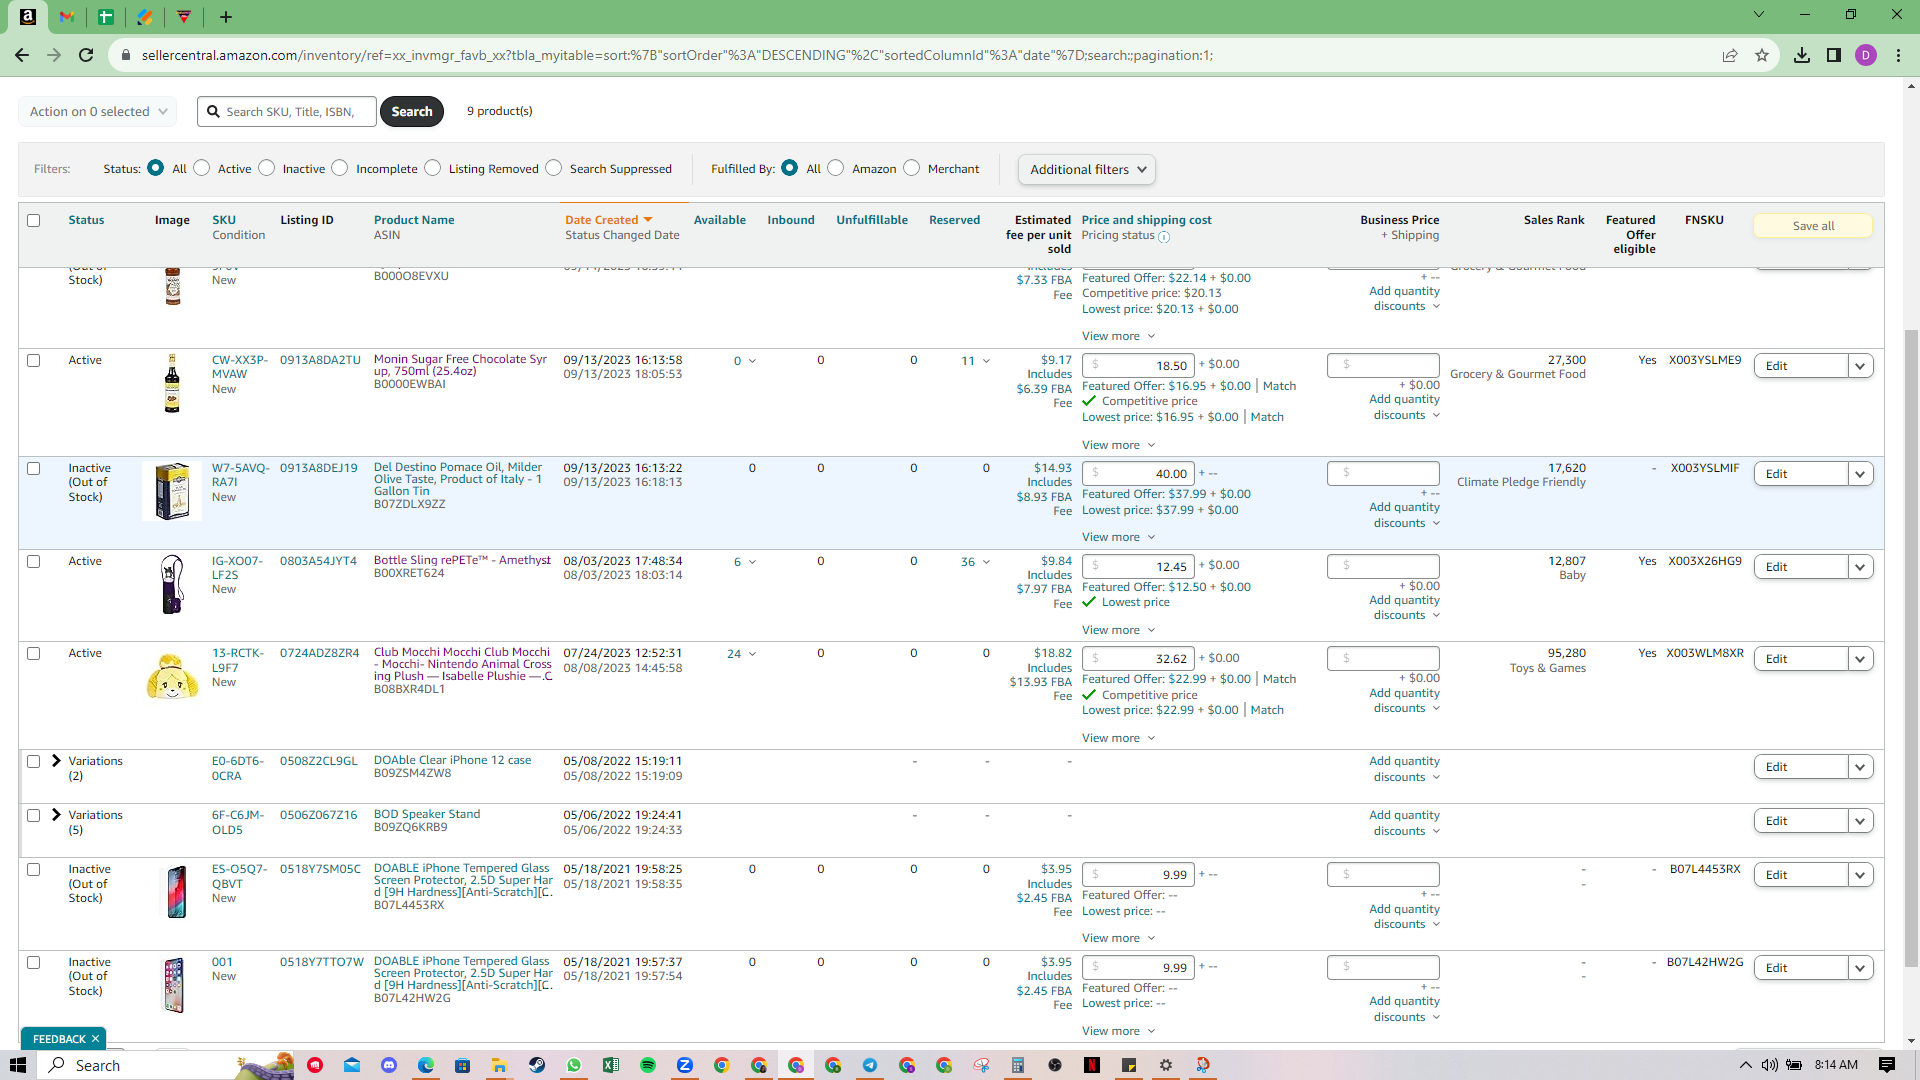The width and height of the screenshot is (1920, 1080).
Task: Open the Chrome three-dot menu
Action: coord(1898,55)
